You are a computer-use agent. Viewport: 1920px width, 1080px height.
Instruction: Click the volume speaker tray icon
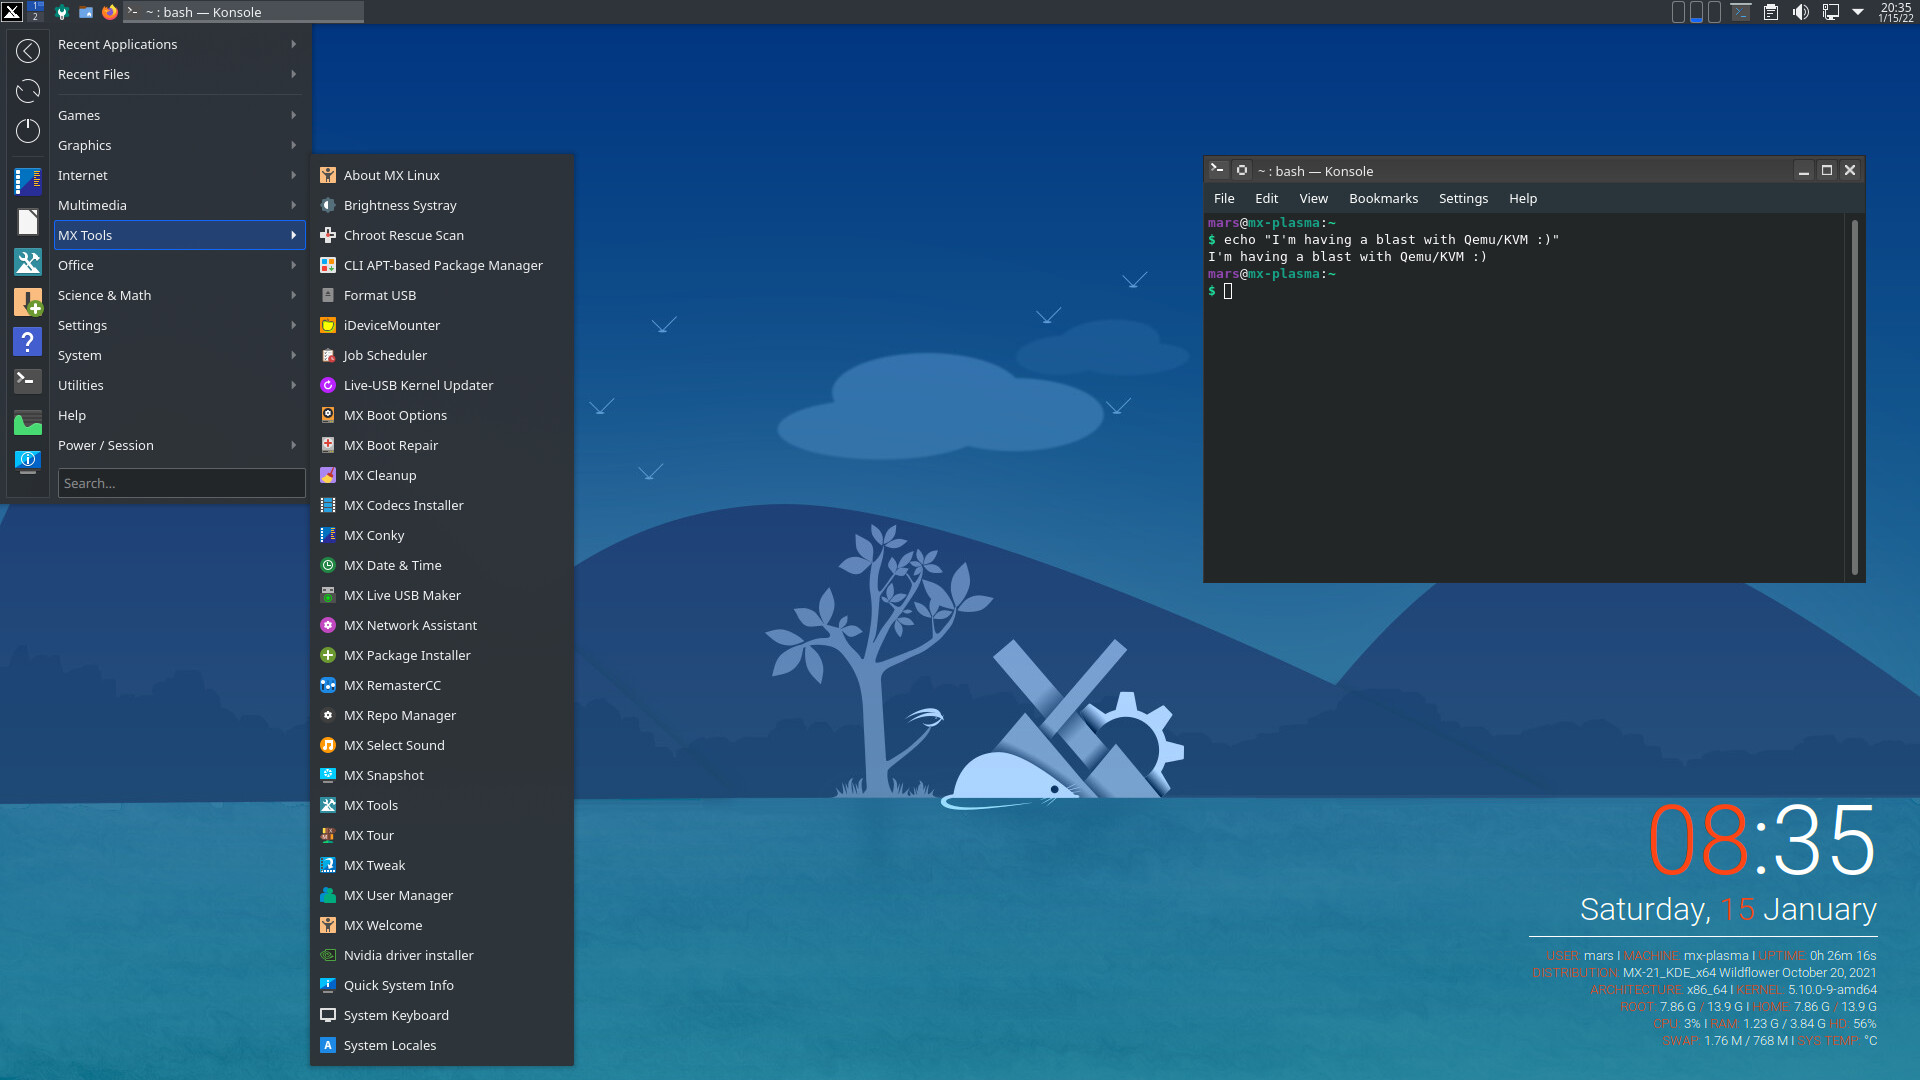1801,12
